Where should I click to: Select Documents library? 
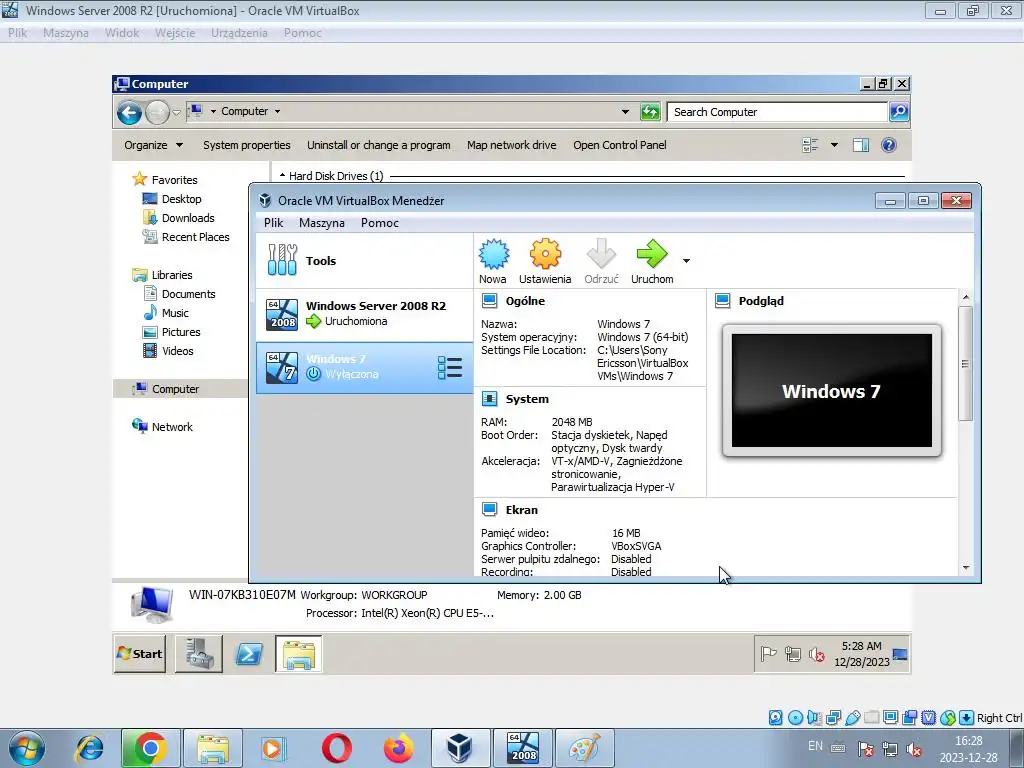coord(179,294)
